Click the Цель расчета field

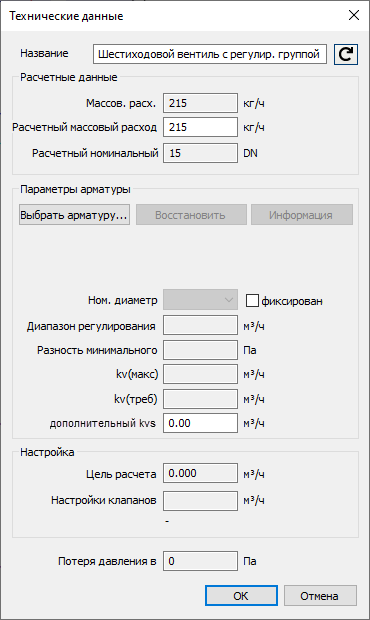point(200,473)
